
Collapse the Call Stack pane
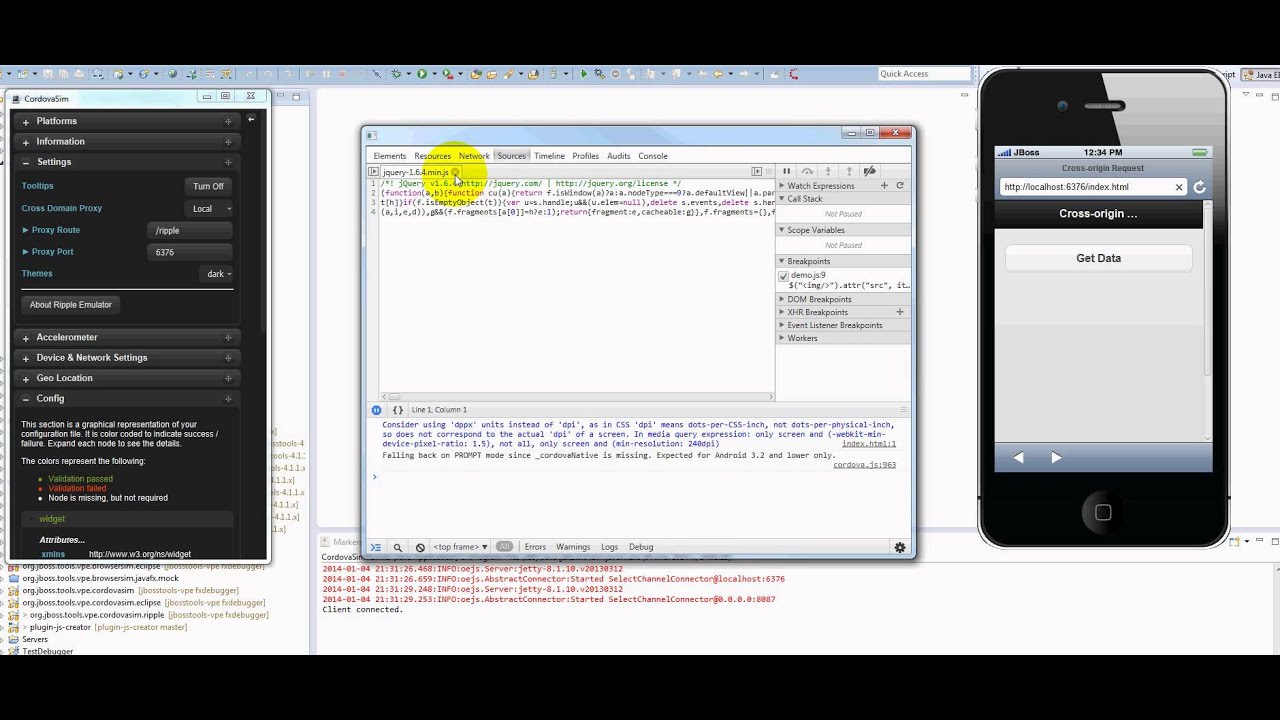click(x=843, y=199)
